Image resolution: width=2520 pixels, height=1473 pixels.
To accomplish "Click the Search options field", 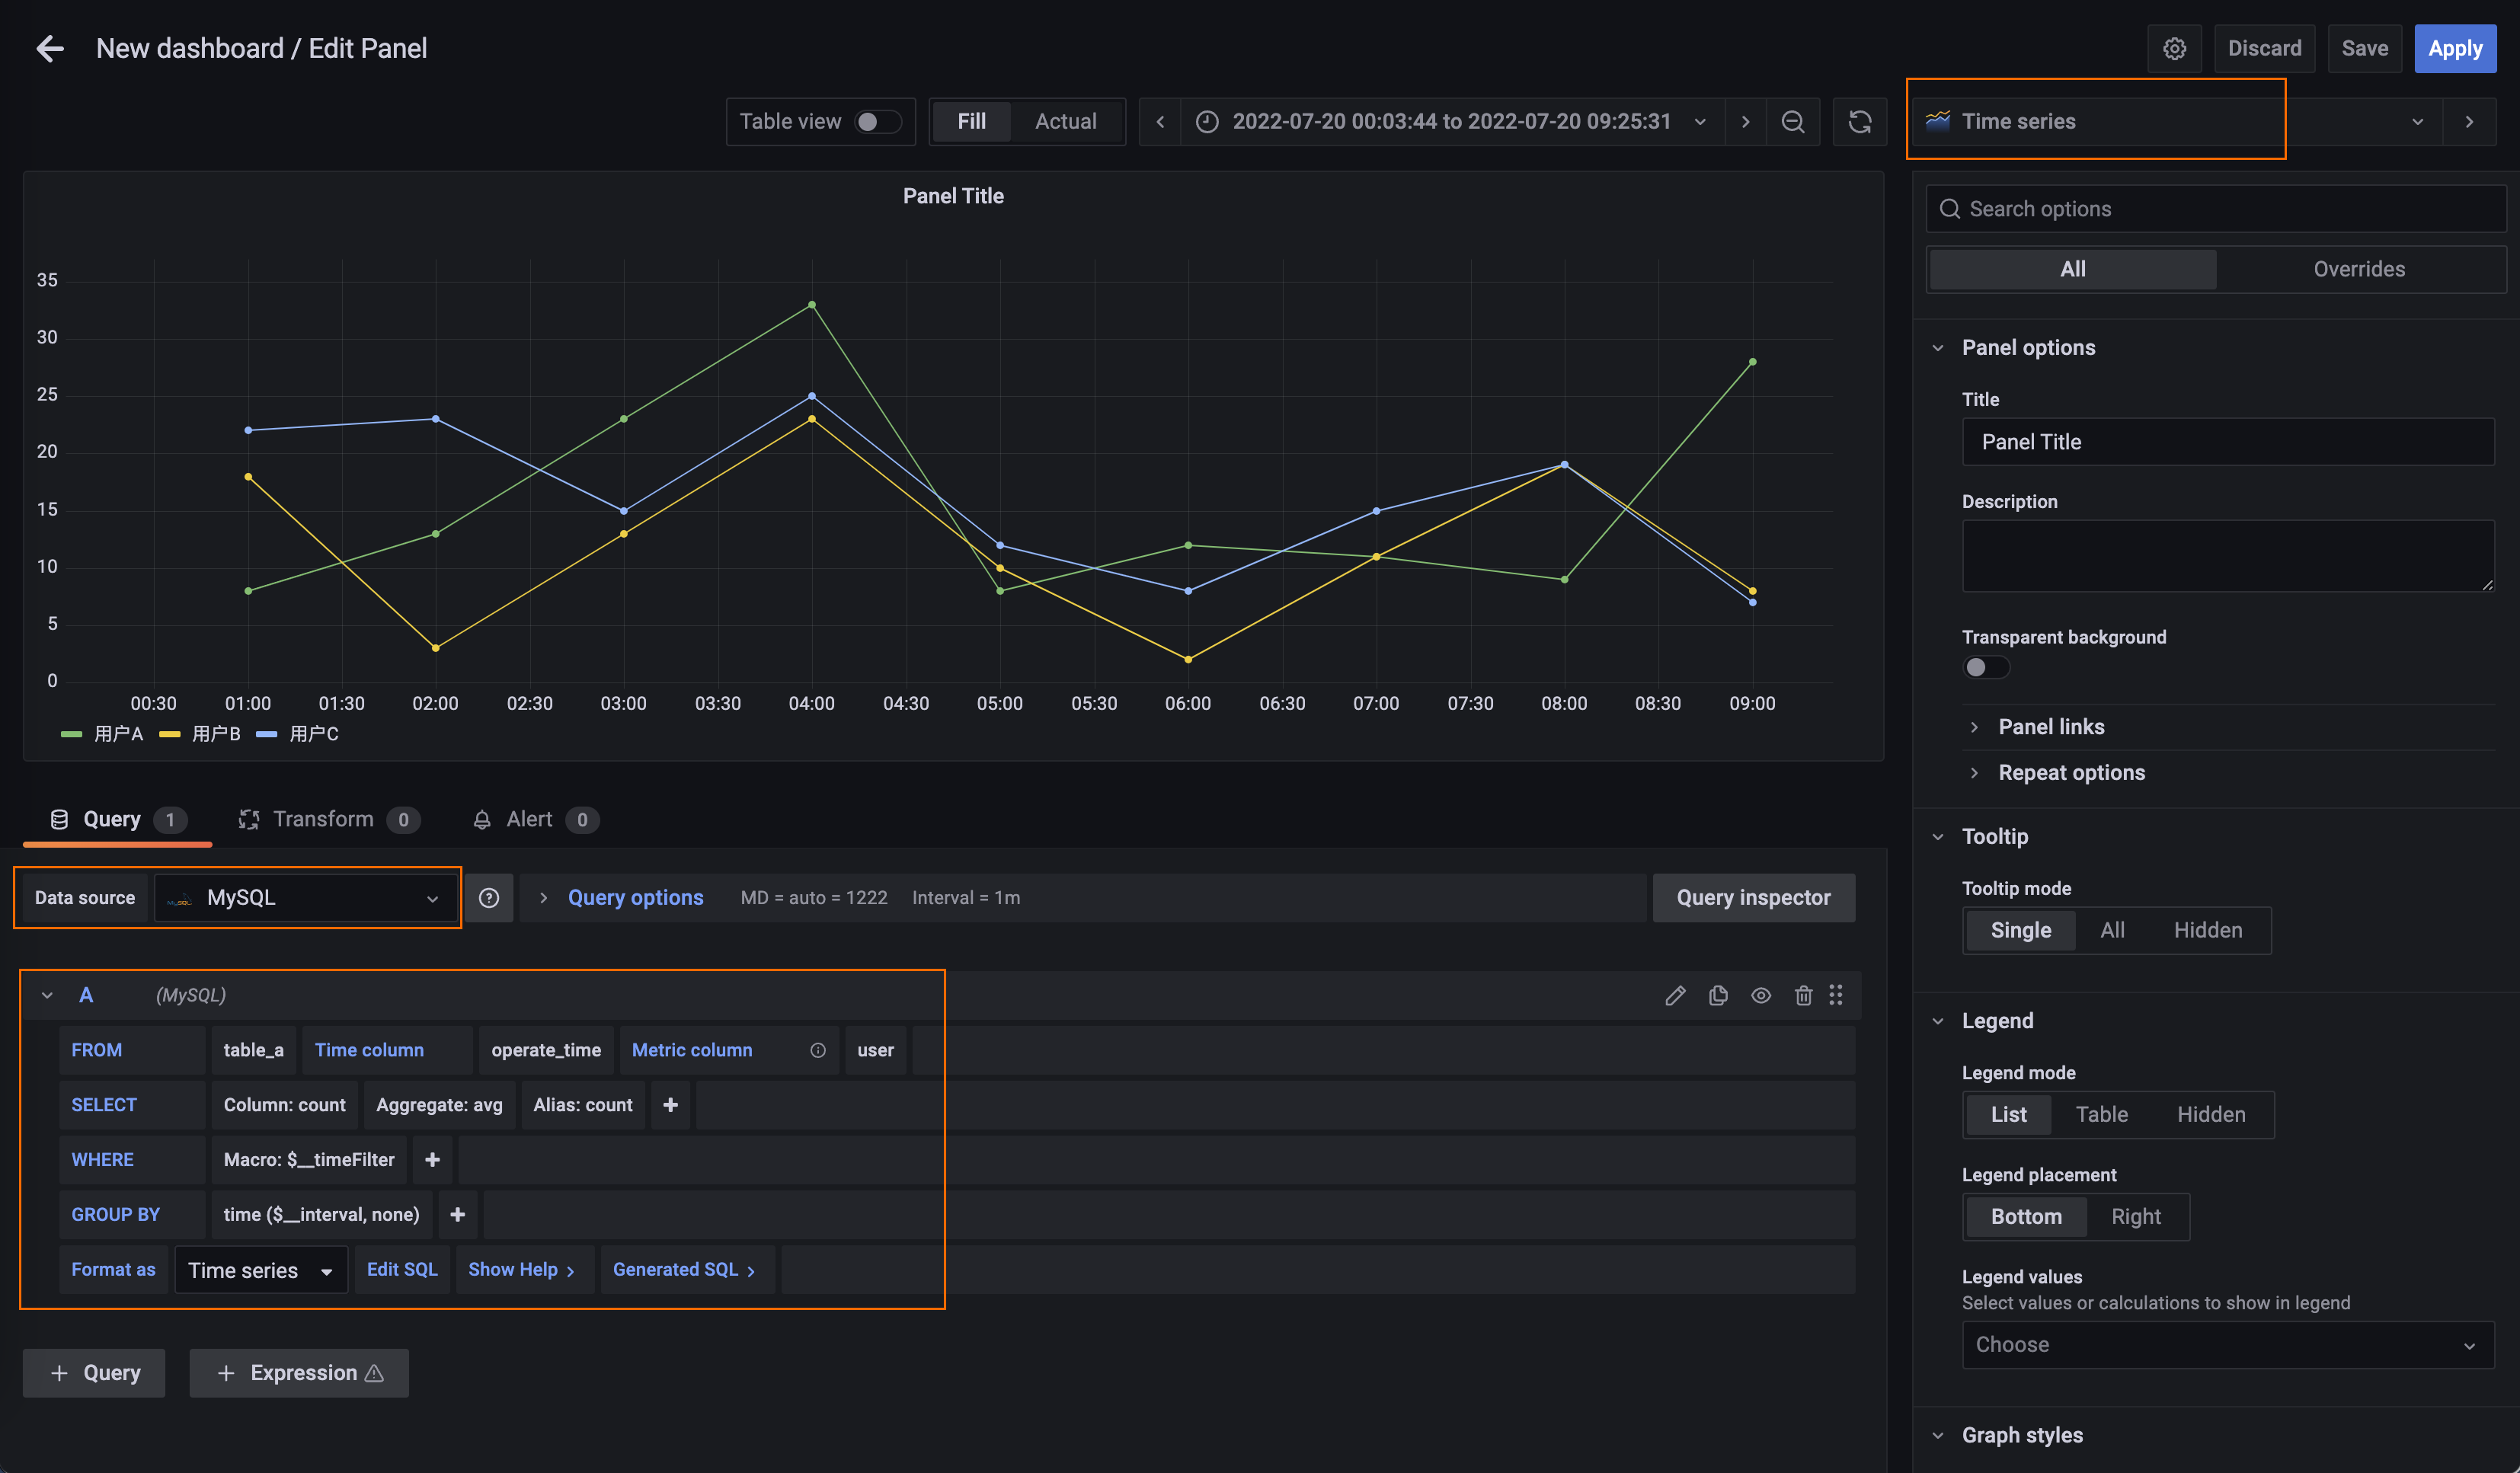I will coord(2215,209).
